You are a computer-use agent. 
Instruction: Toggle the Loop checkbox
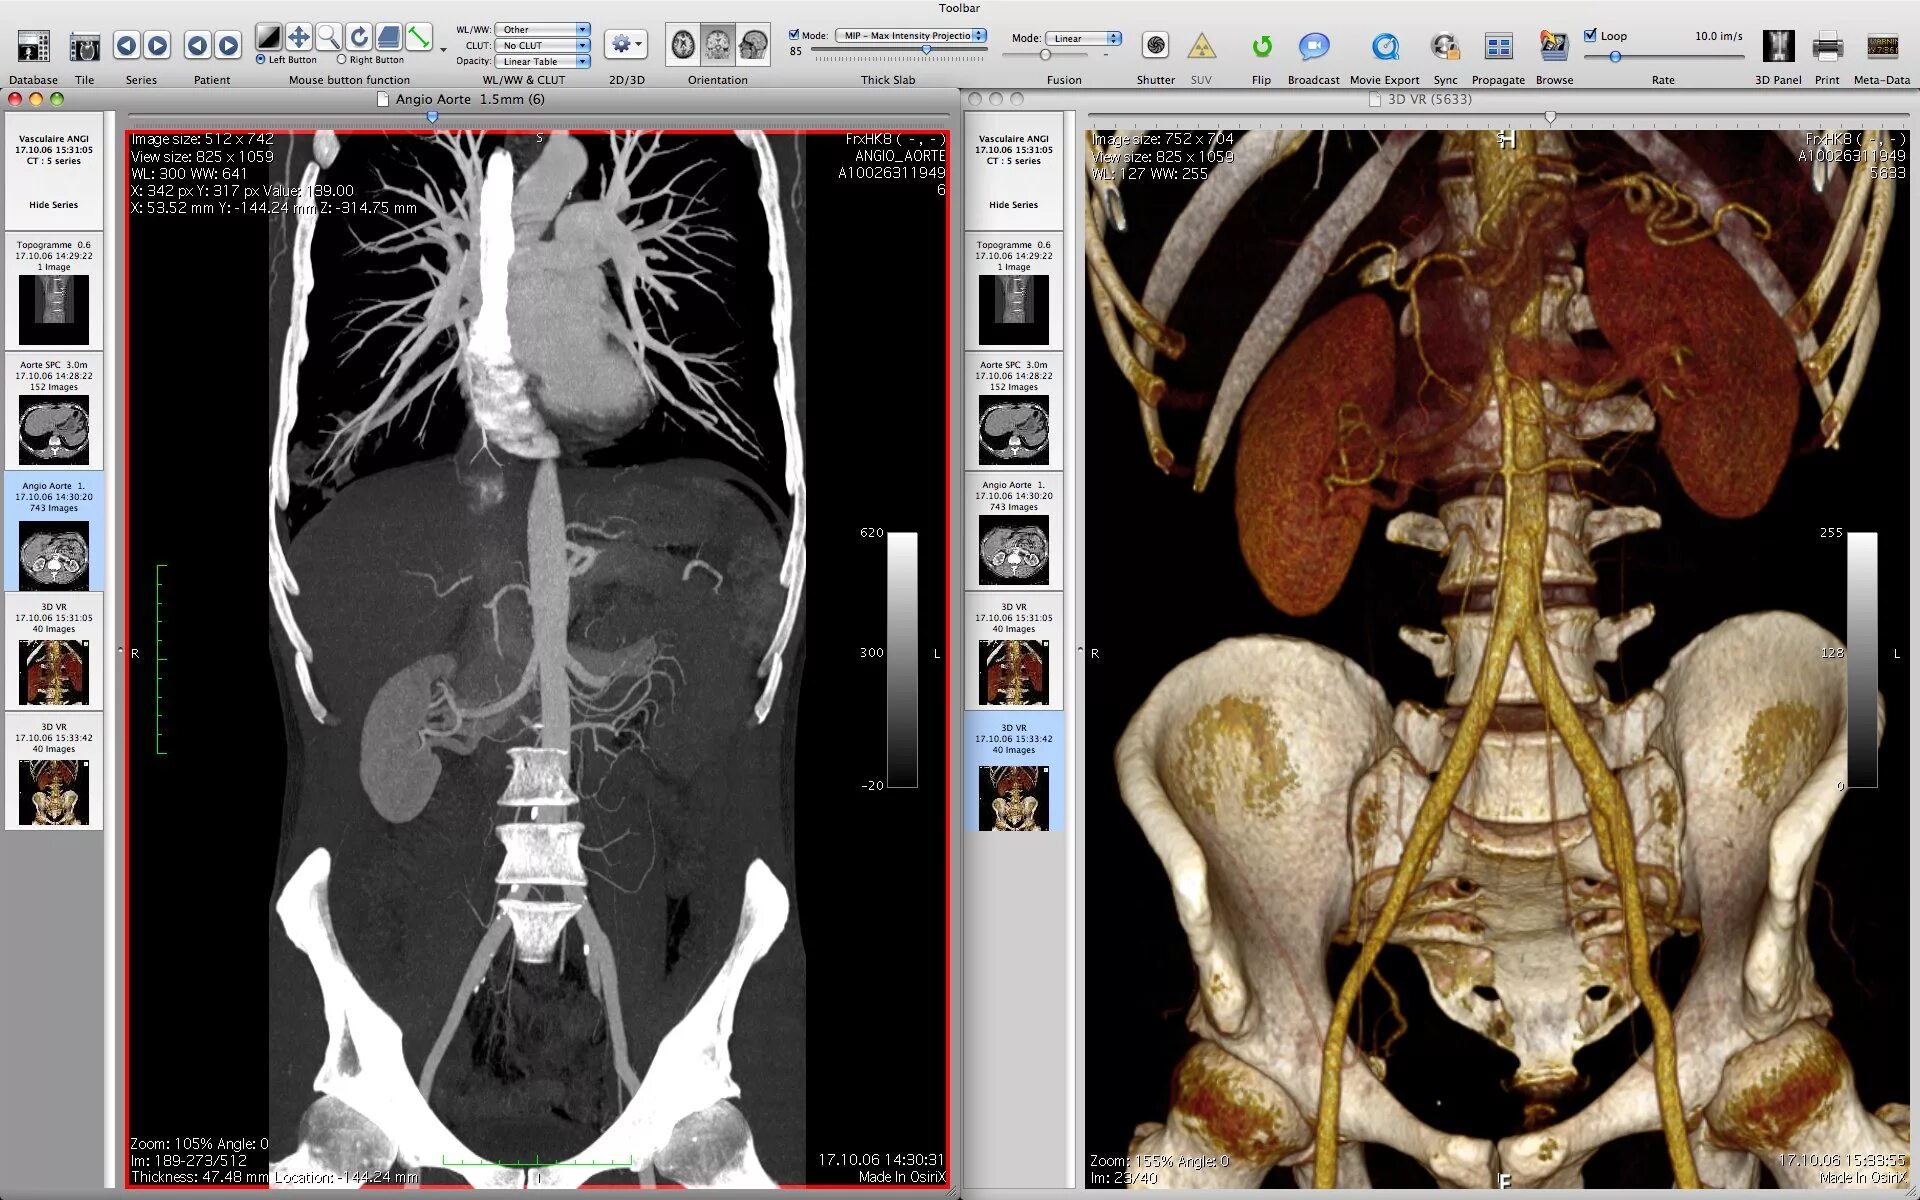pyautogui.click(x=1590, y=35)
